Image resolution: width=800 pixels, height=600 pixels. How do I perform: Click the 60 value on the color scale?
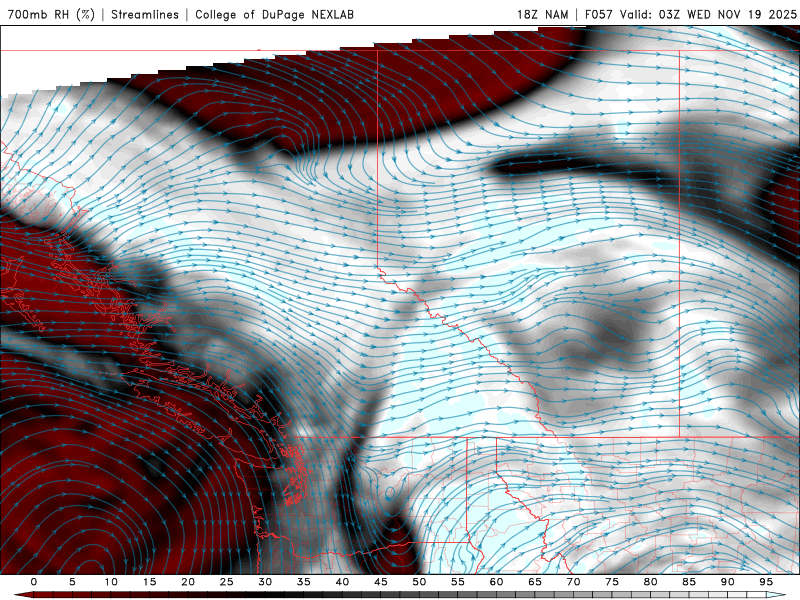point(496,582)
